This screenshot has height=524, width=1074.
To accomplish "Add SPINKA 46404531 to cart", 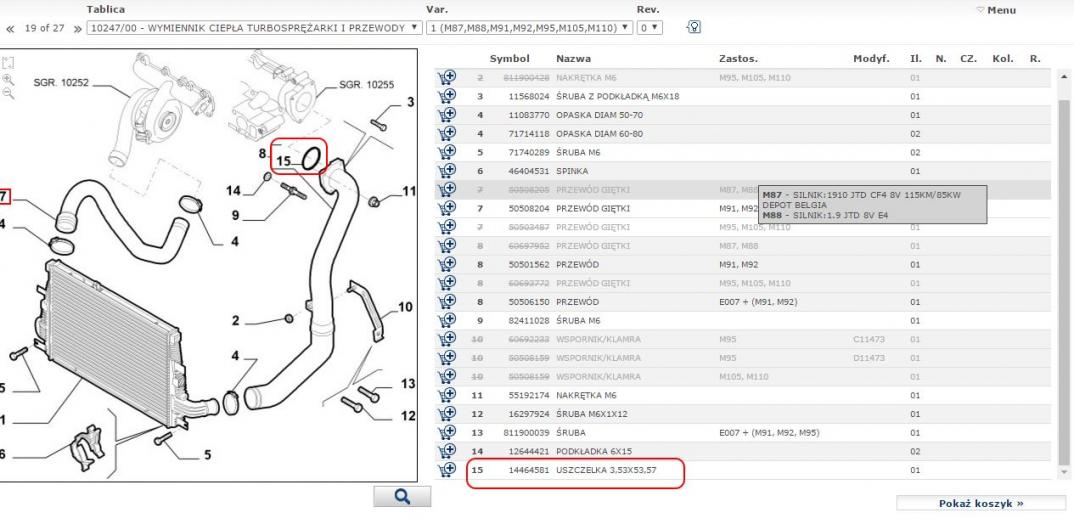I will (x=447, y=171).
